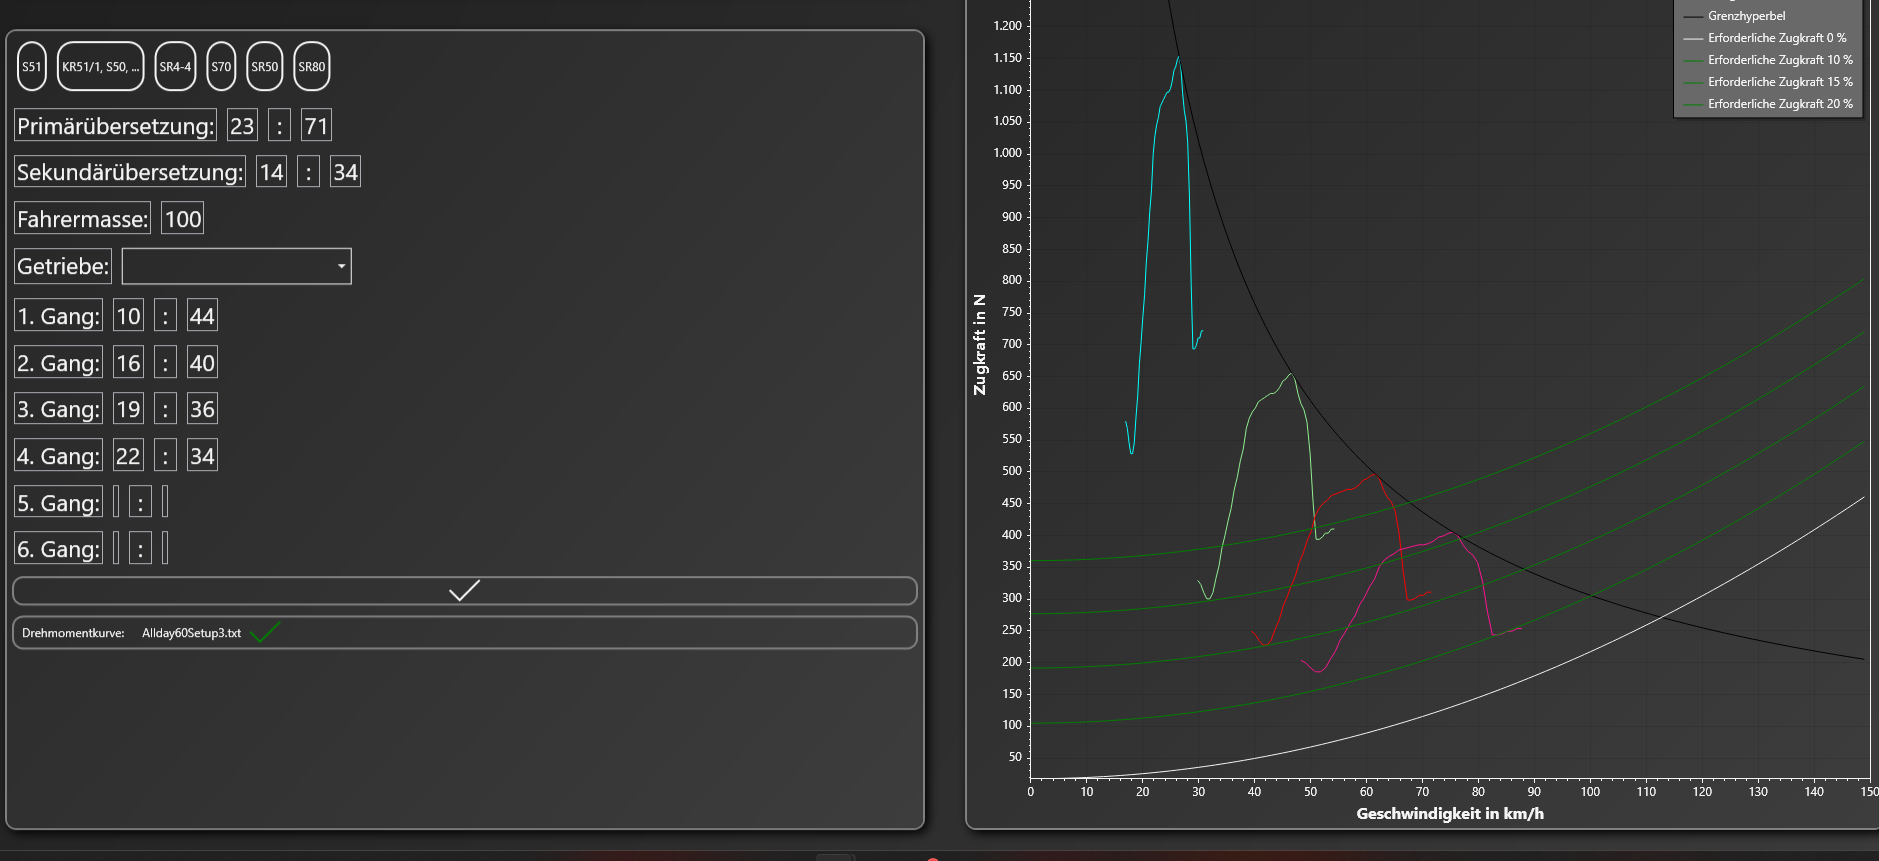1879x861 pixels.
Task: Click the empty 5. Gang first field
Action: 116,502
